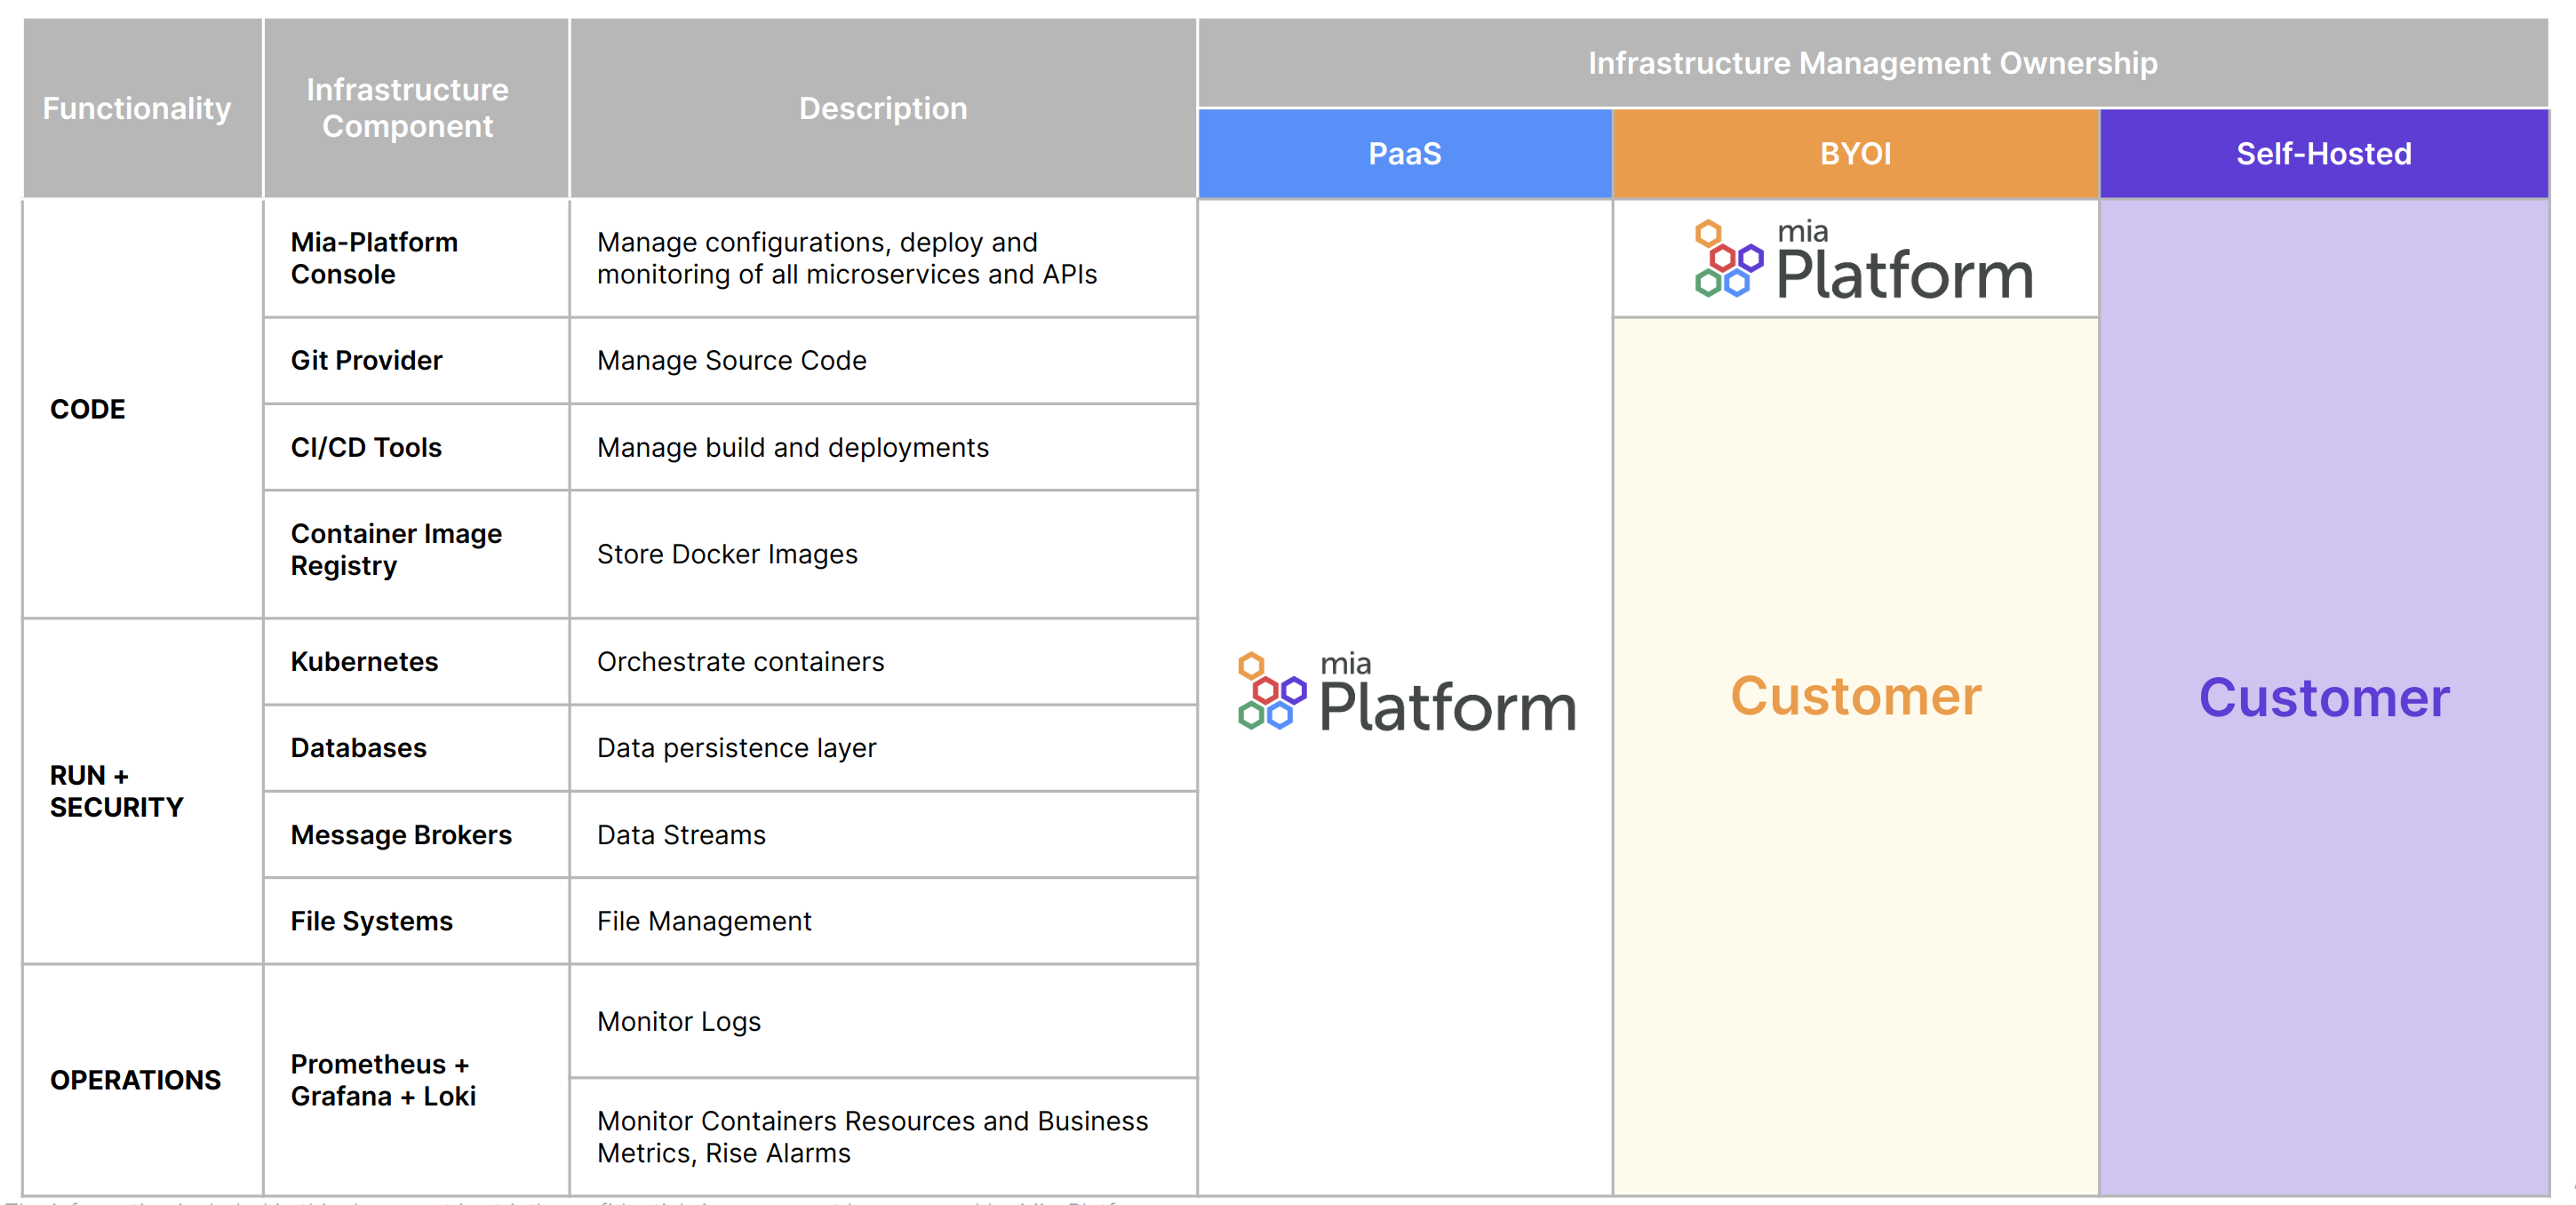Click the Customer label in the BYOI column

click(1857, 696)
